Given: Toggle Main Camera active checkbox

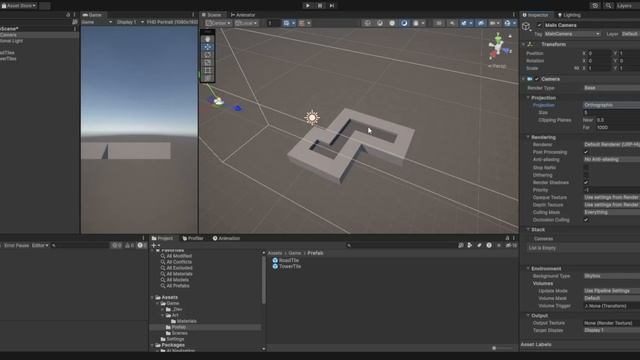Looking at the screenshot, I should (x=539, y=25).
